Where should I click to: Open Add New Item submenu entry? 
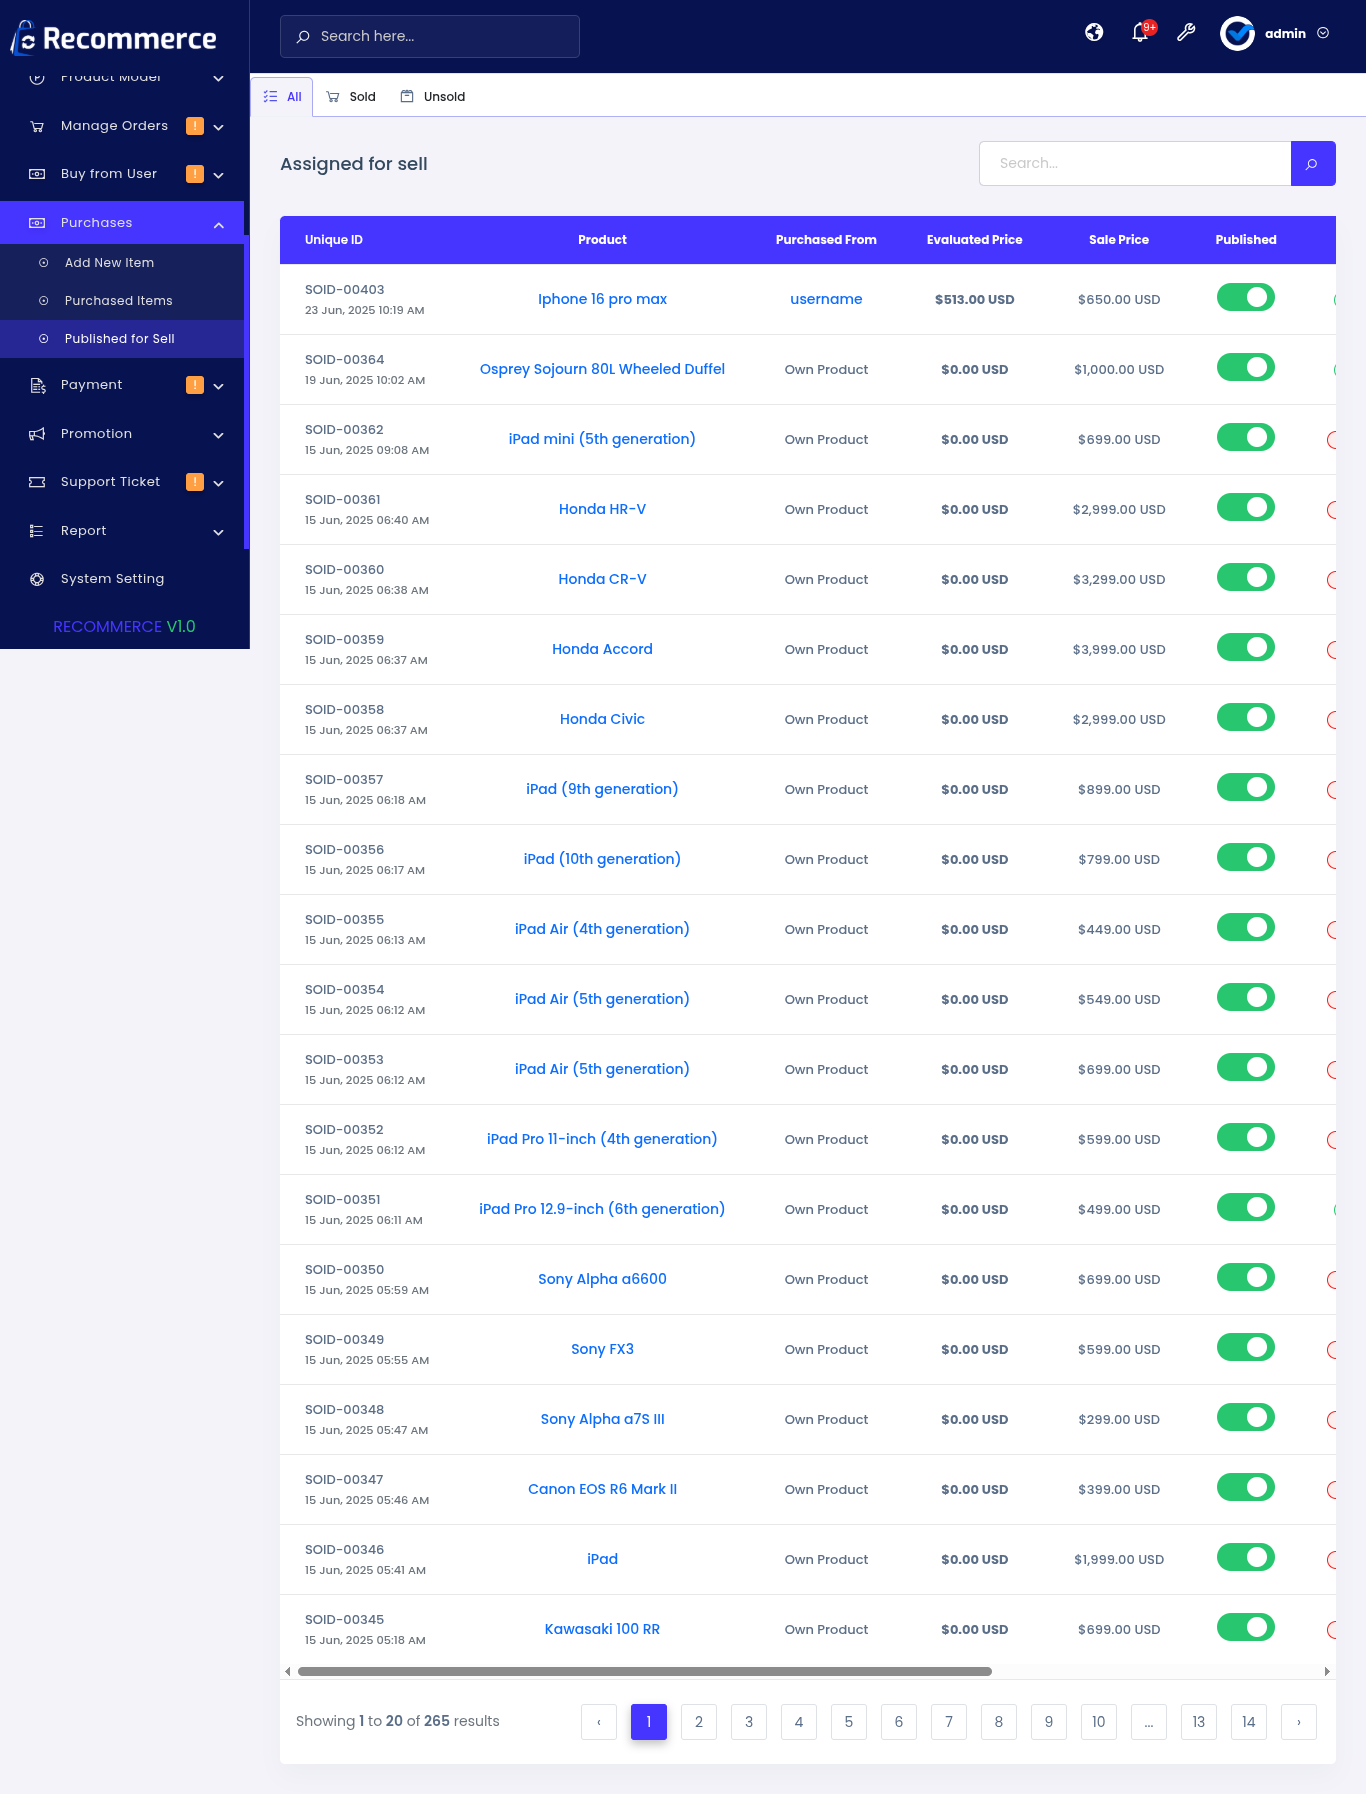(x=122, y=263)
